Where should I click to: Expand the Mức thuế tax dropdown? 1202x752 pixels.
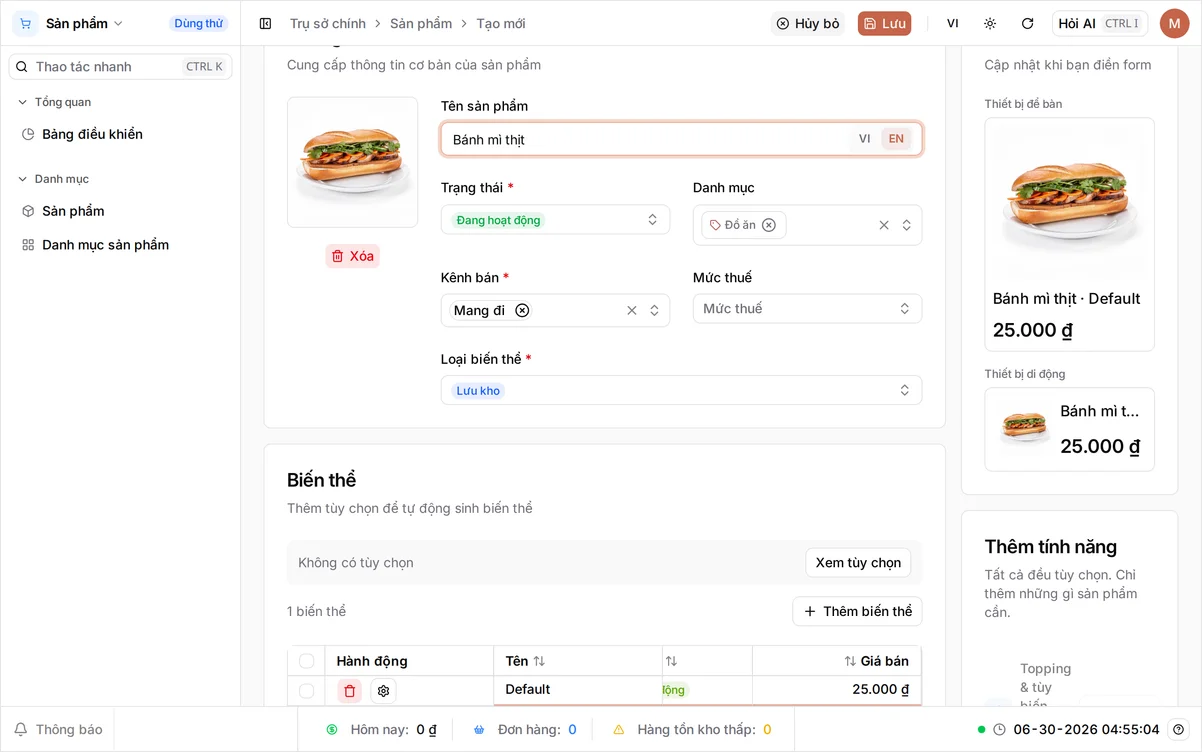[807, 309]
